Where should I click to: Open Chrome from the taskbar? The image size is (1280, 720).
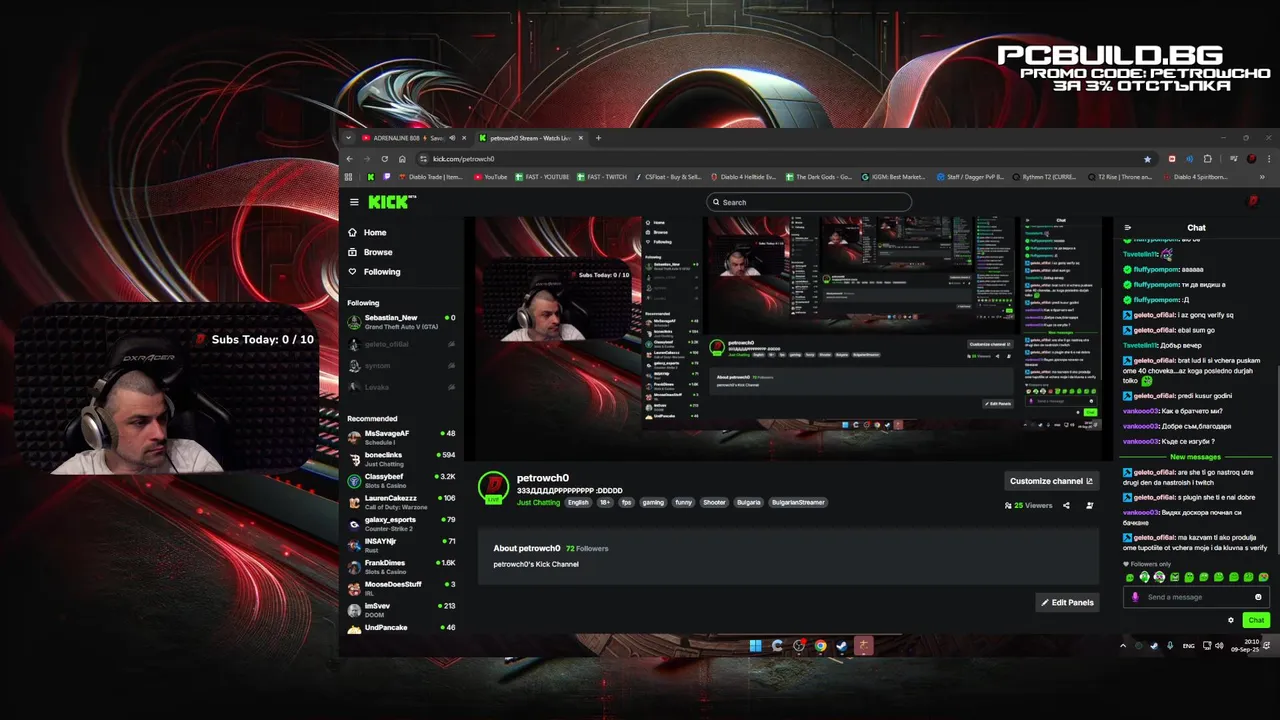click(820, 646)
